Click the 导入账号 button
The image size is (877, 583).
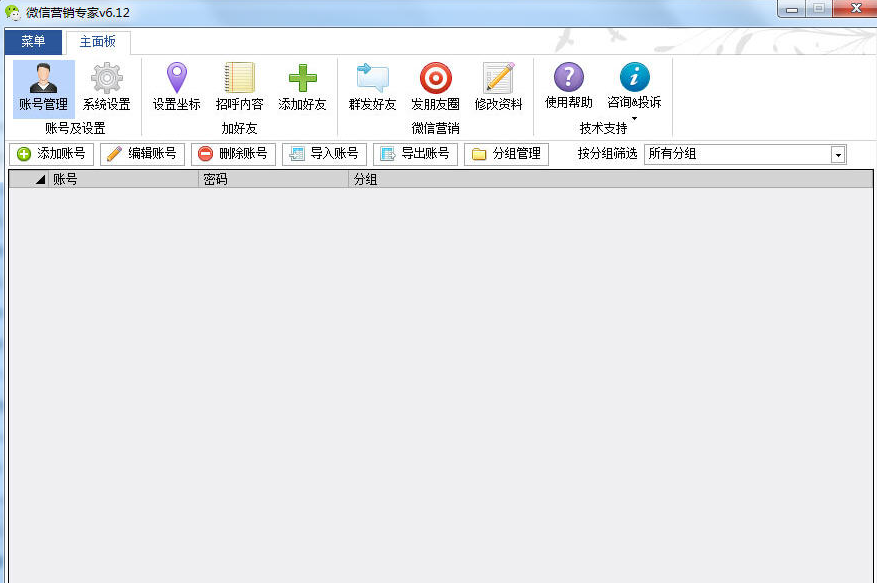(x=324, y=154)
